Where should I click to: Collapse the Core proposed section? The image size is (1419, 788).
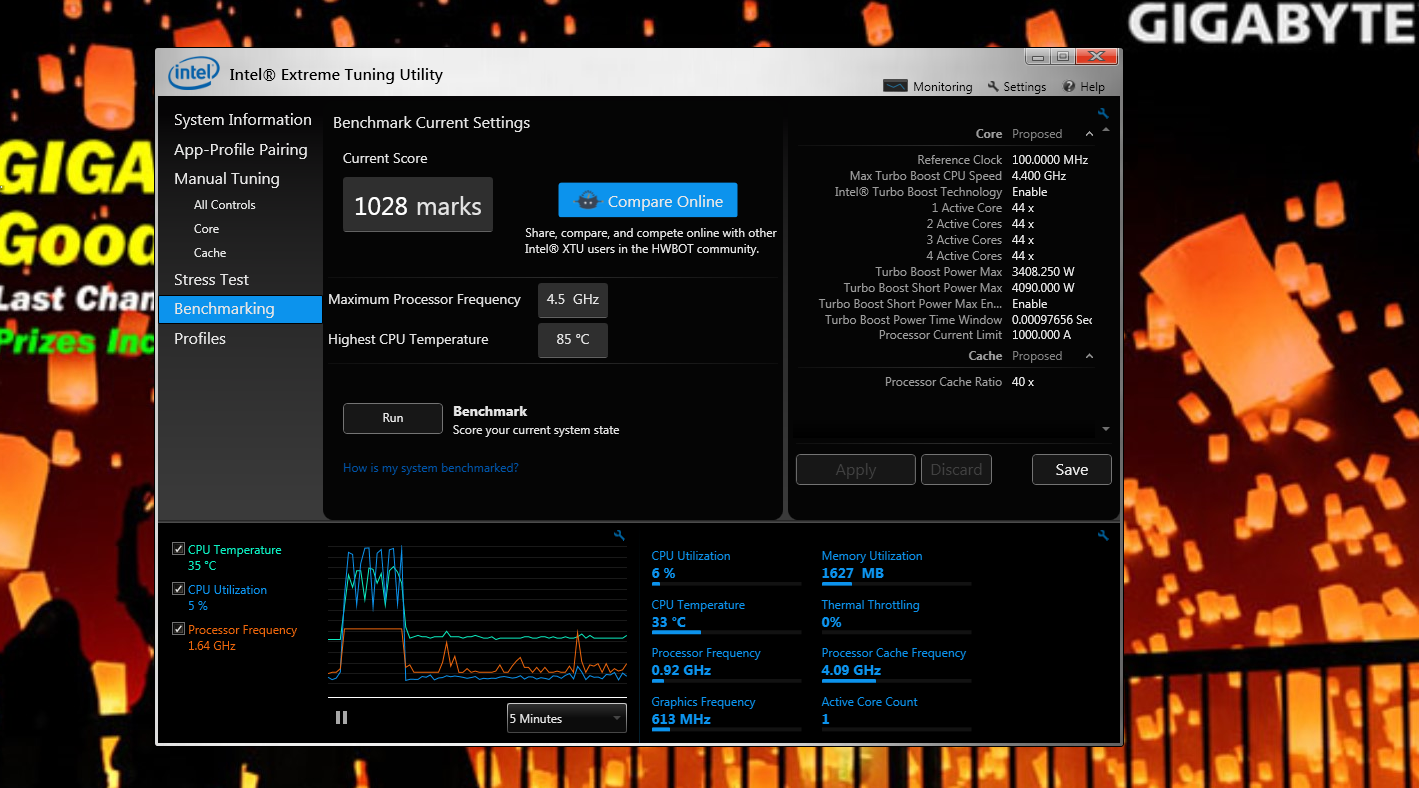(1087, 134)
